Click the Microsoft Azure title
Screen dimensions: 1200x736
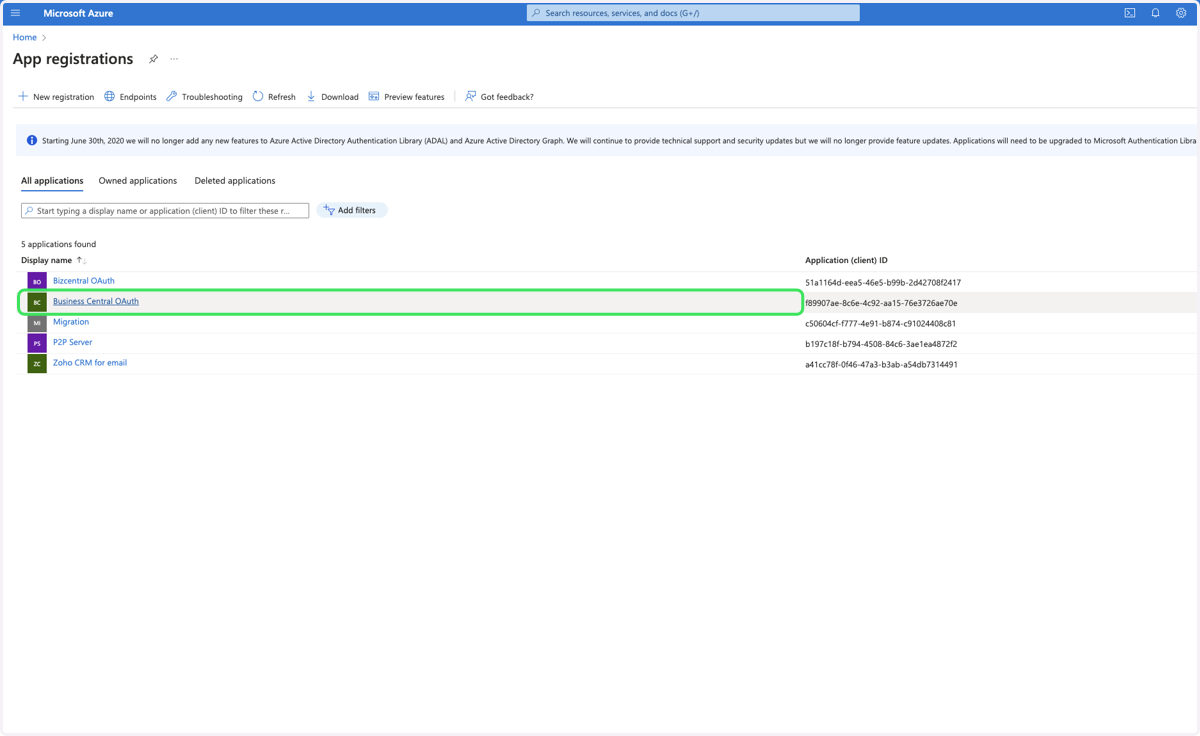(78, 13)
